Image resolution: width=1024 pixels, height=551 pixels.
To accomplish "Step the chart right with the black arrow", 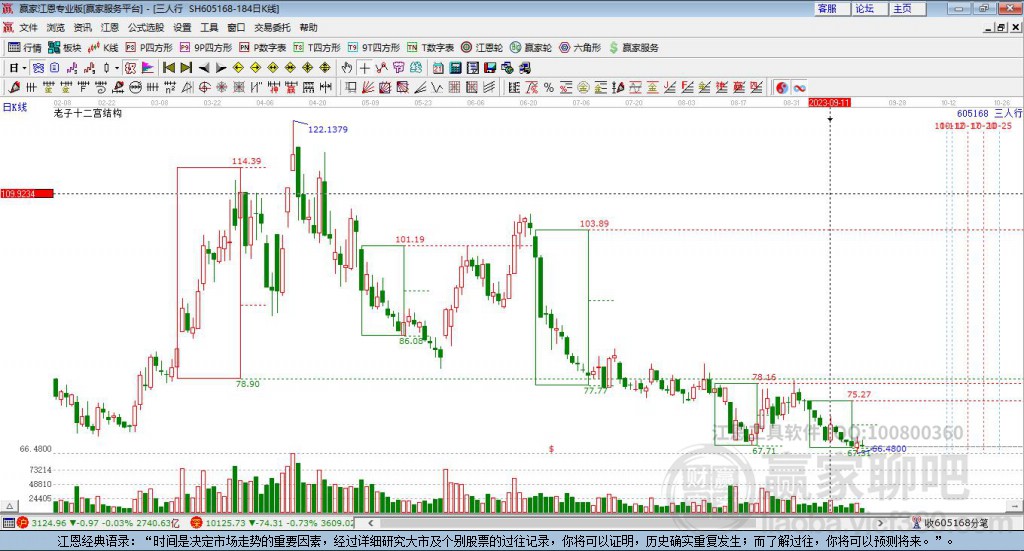I will [x=221, y=68].
